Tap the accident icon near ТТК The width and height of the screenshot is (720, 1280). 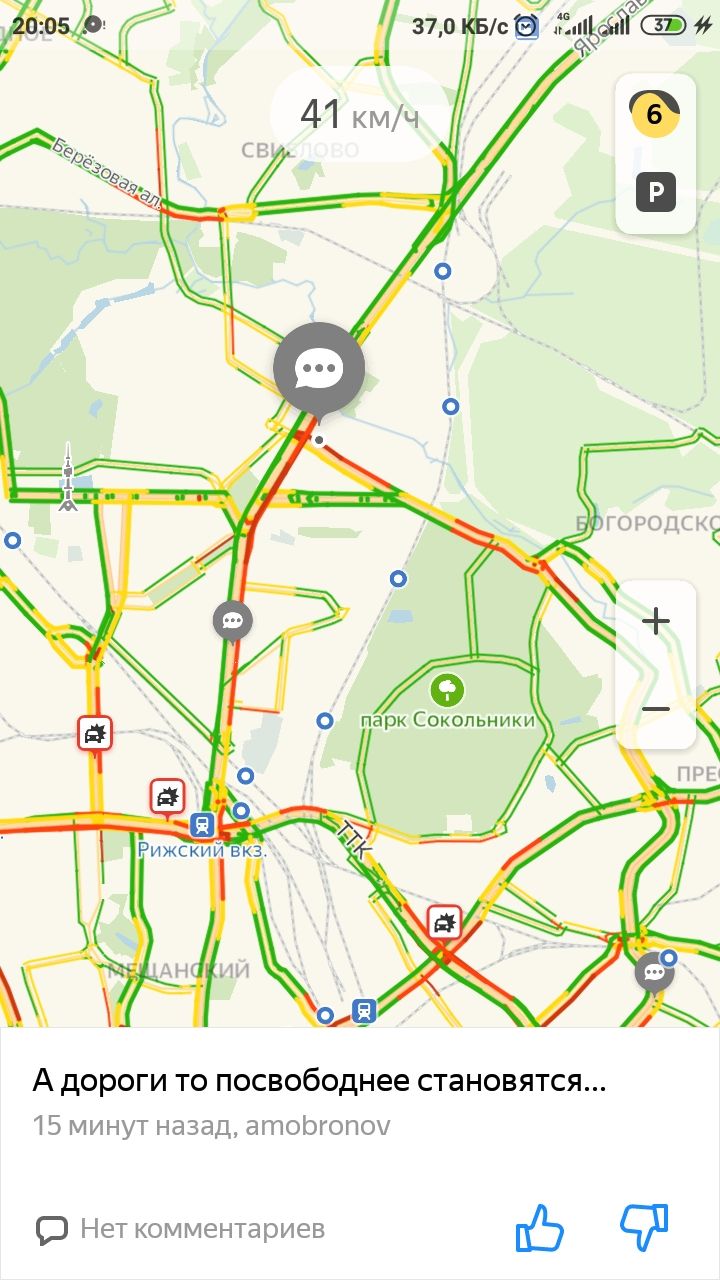click(x=444, y=921)
